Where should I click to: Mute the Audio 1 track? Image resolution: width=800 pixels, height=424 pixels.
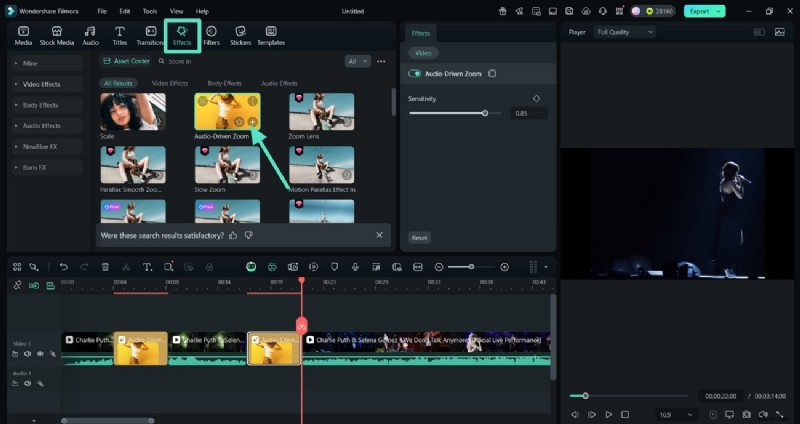[x=28, y=383]
